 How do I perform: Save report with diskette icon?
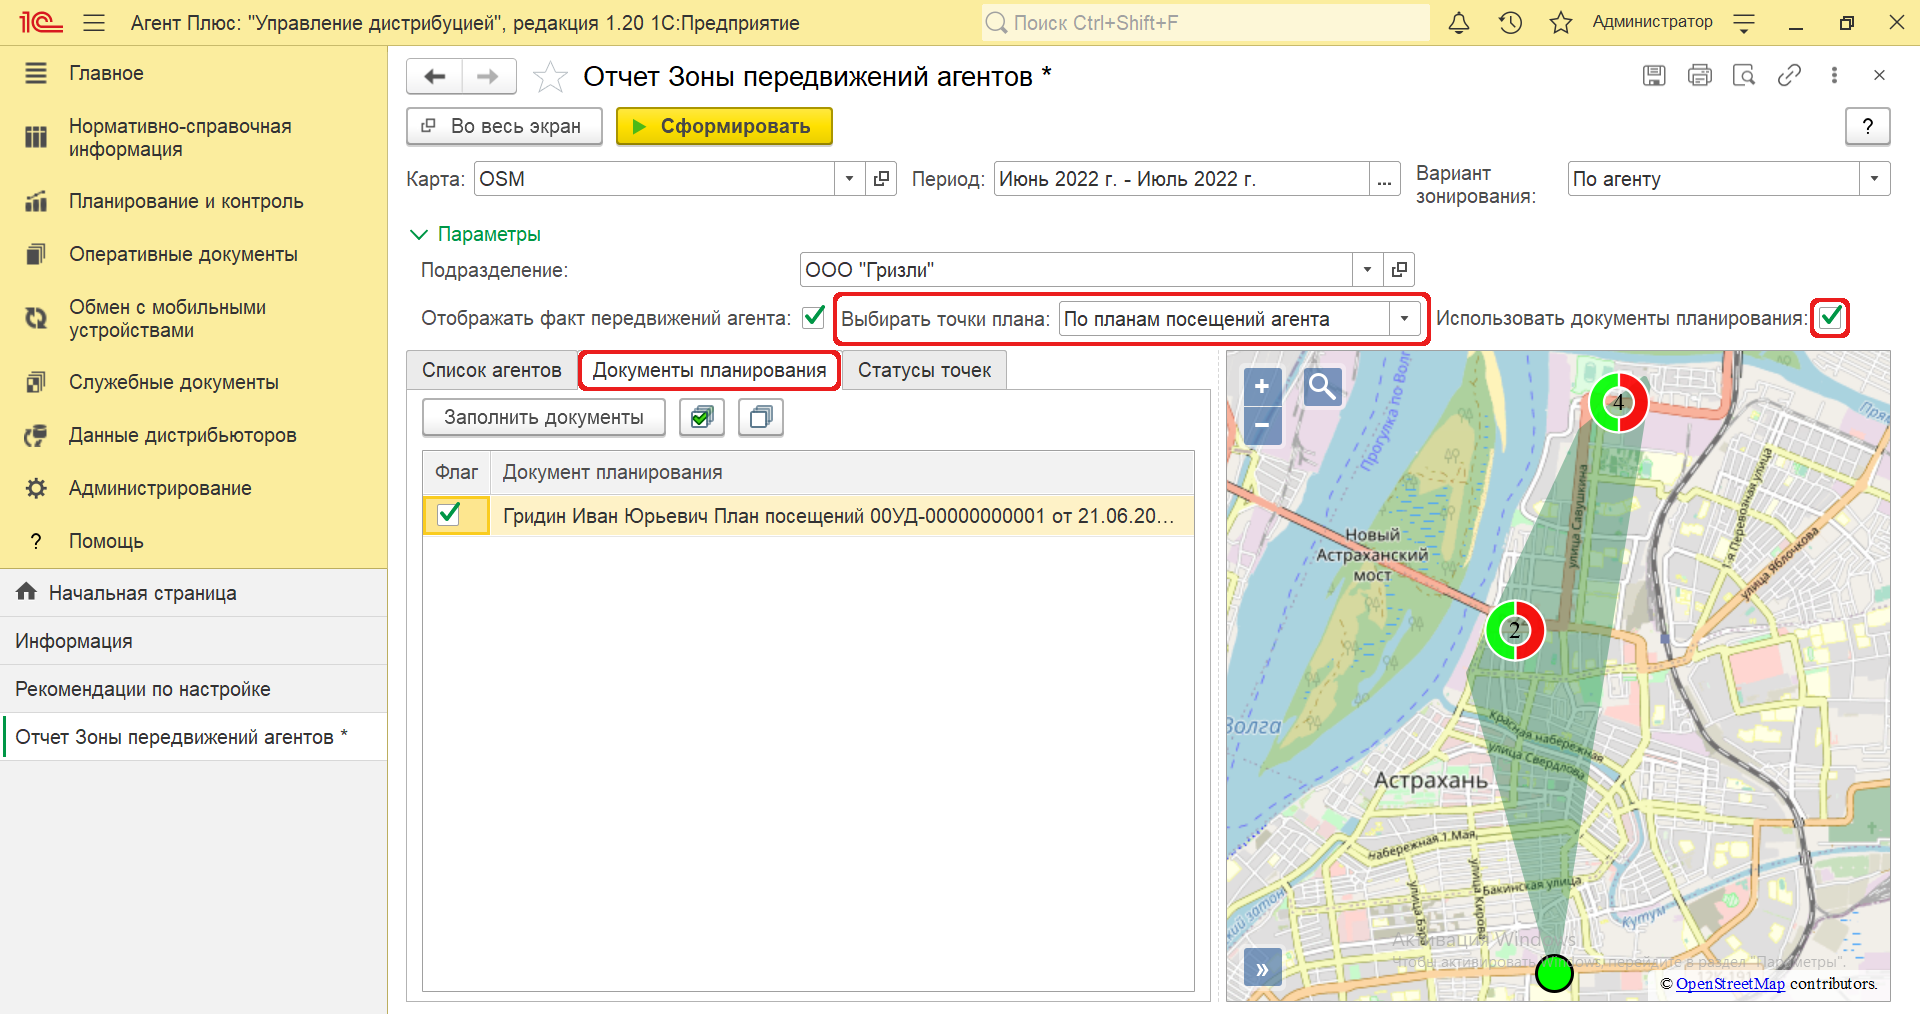[1654, 75]
